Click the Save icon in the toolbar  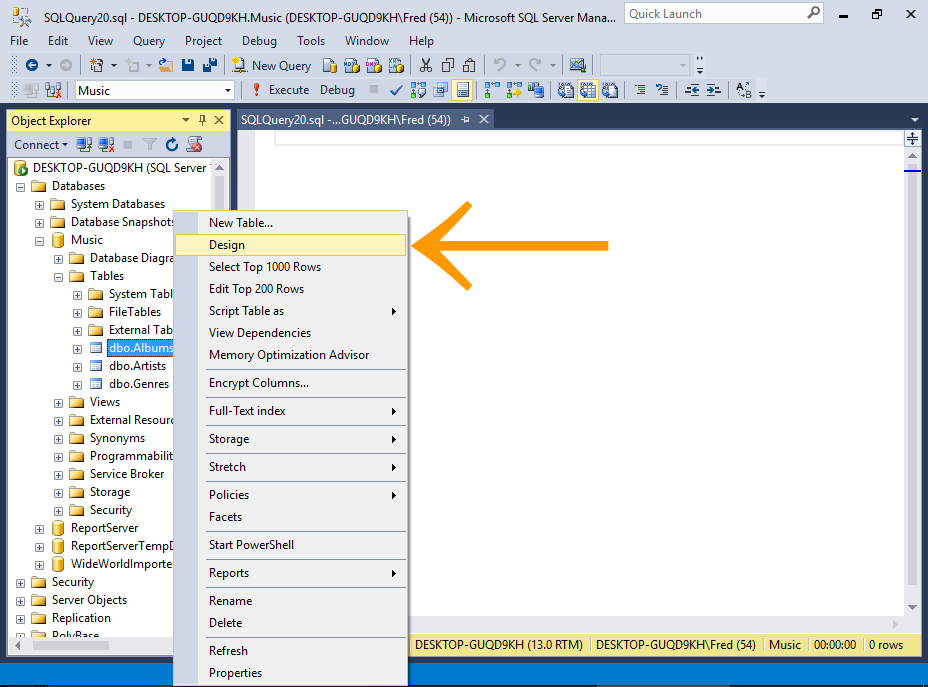(x=188, y=65)
